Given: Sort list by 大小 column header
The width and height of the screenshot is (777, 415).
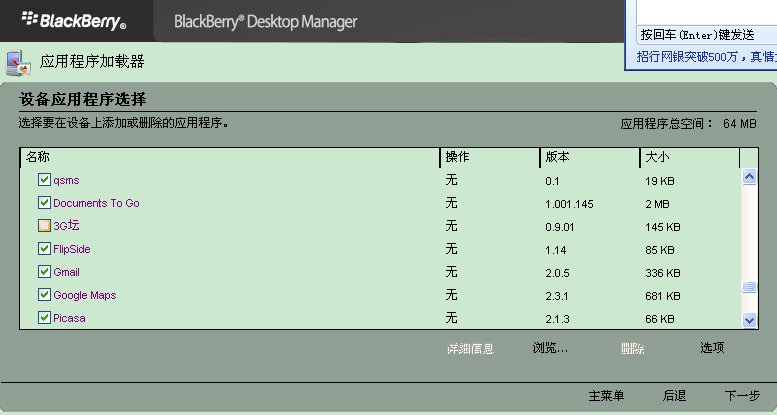Looking at the screenshot, I should (x=690, y=157).
